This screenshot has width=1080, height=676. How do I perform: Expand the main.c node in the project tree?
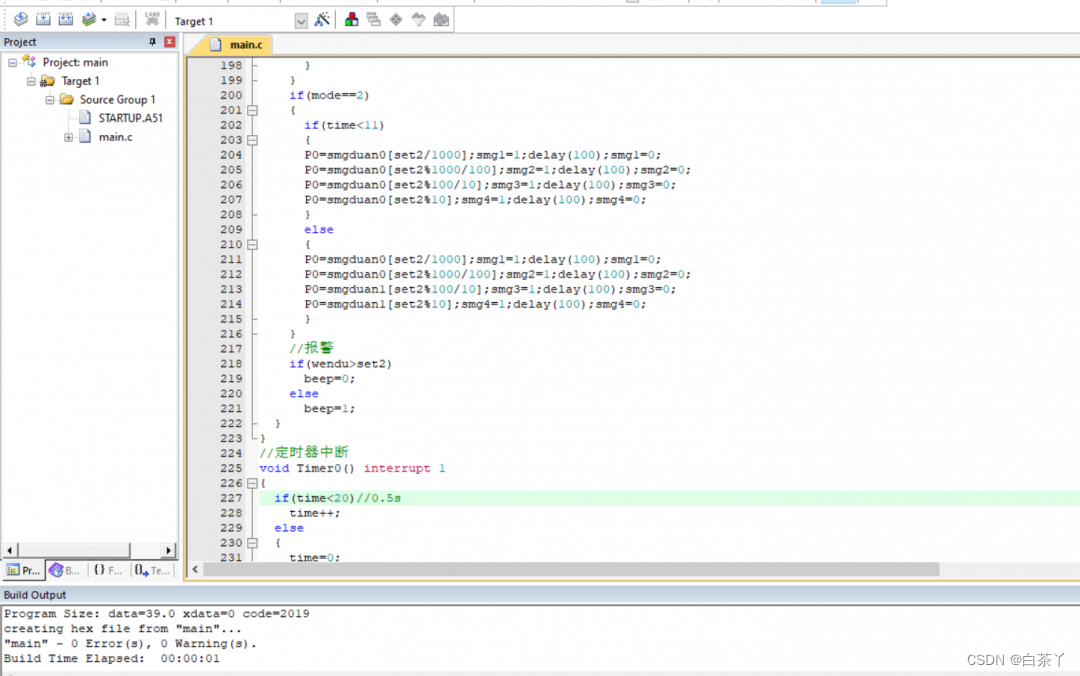69,137
